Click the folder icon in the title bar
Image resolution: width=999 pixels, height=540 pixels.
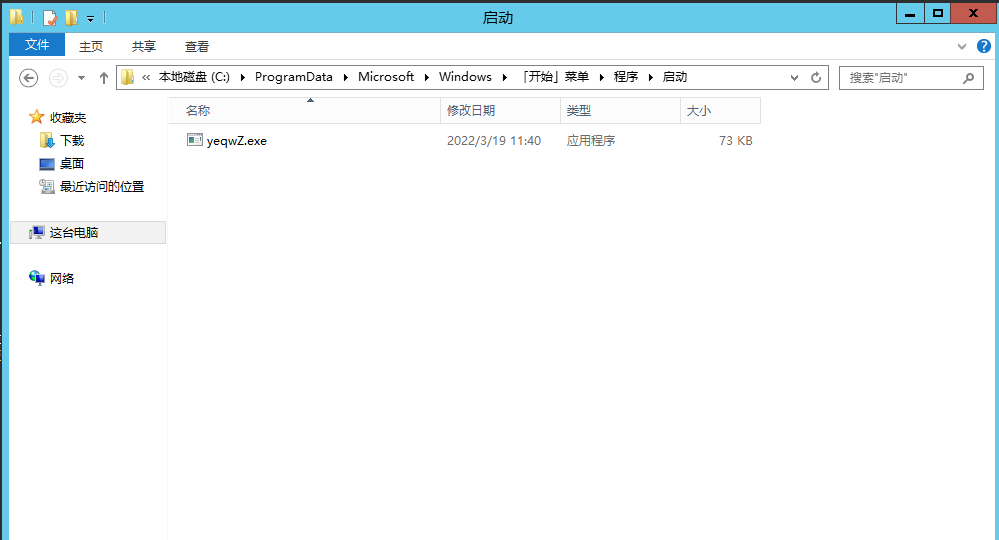17,17
